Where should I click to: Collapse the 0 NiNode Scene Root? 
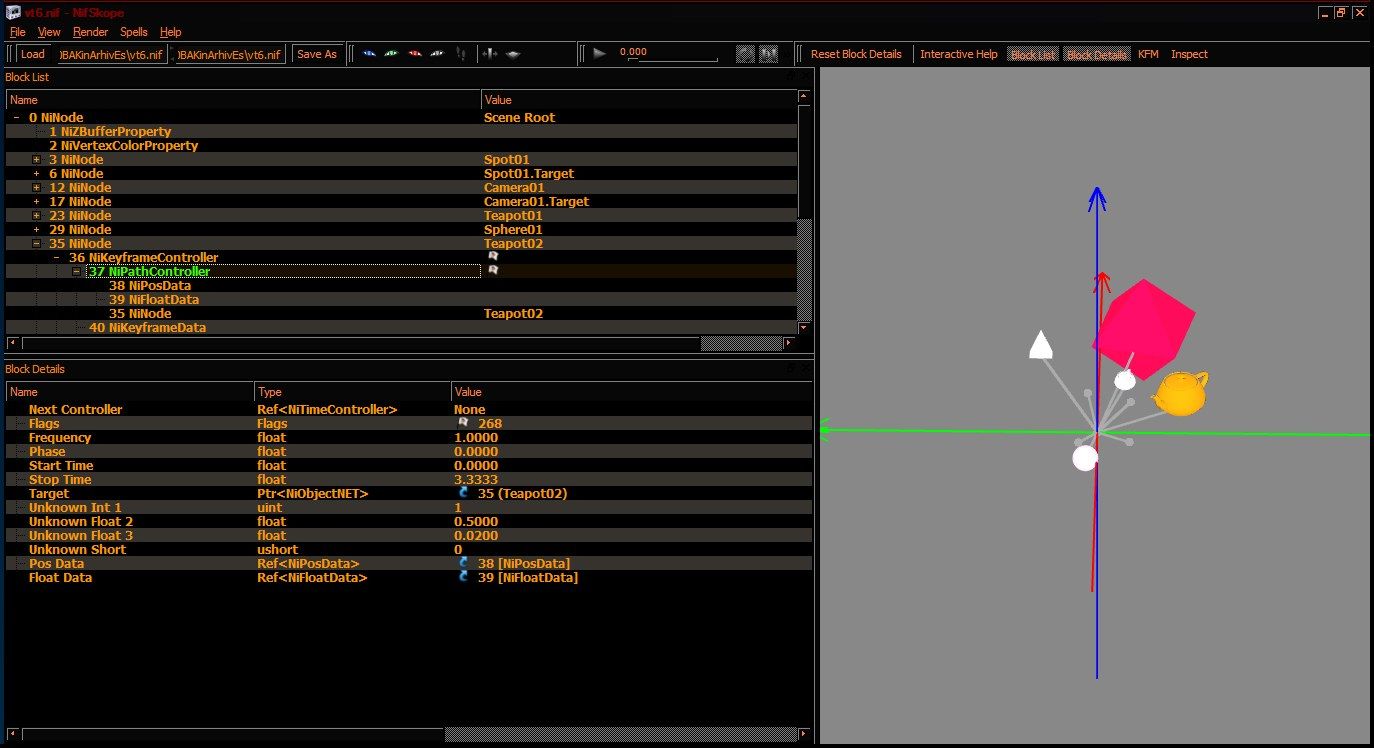[16, 117]
